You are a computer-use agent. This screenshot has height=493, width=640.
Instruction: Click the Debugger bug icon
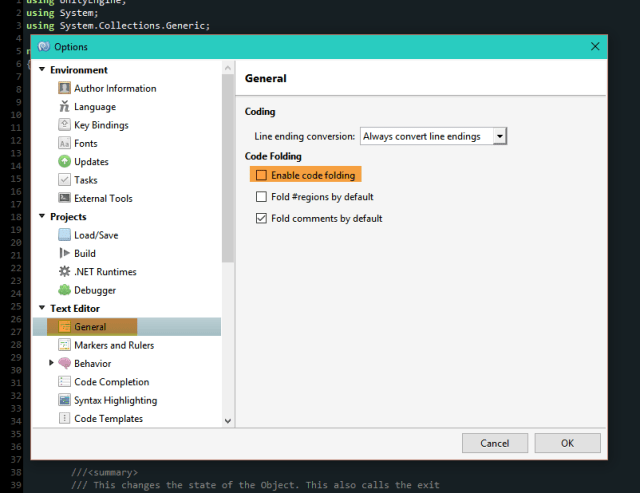click(x=64, y=290)
